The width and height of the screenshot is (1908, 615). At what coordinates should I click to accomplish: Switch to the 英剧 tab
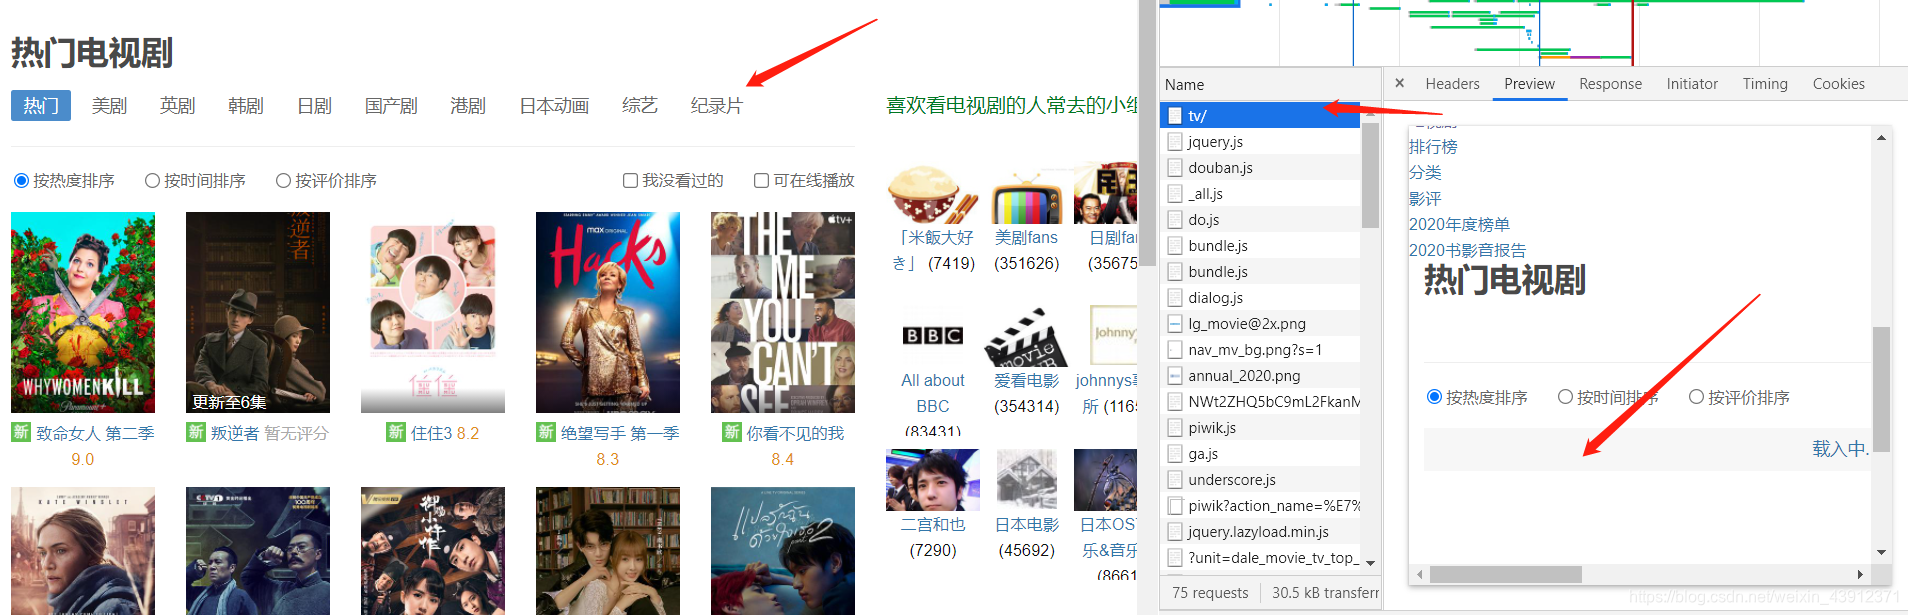pos(177,105)
